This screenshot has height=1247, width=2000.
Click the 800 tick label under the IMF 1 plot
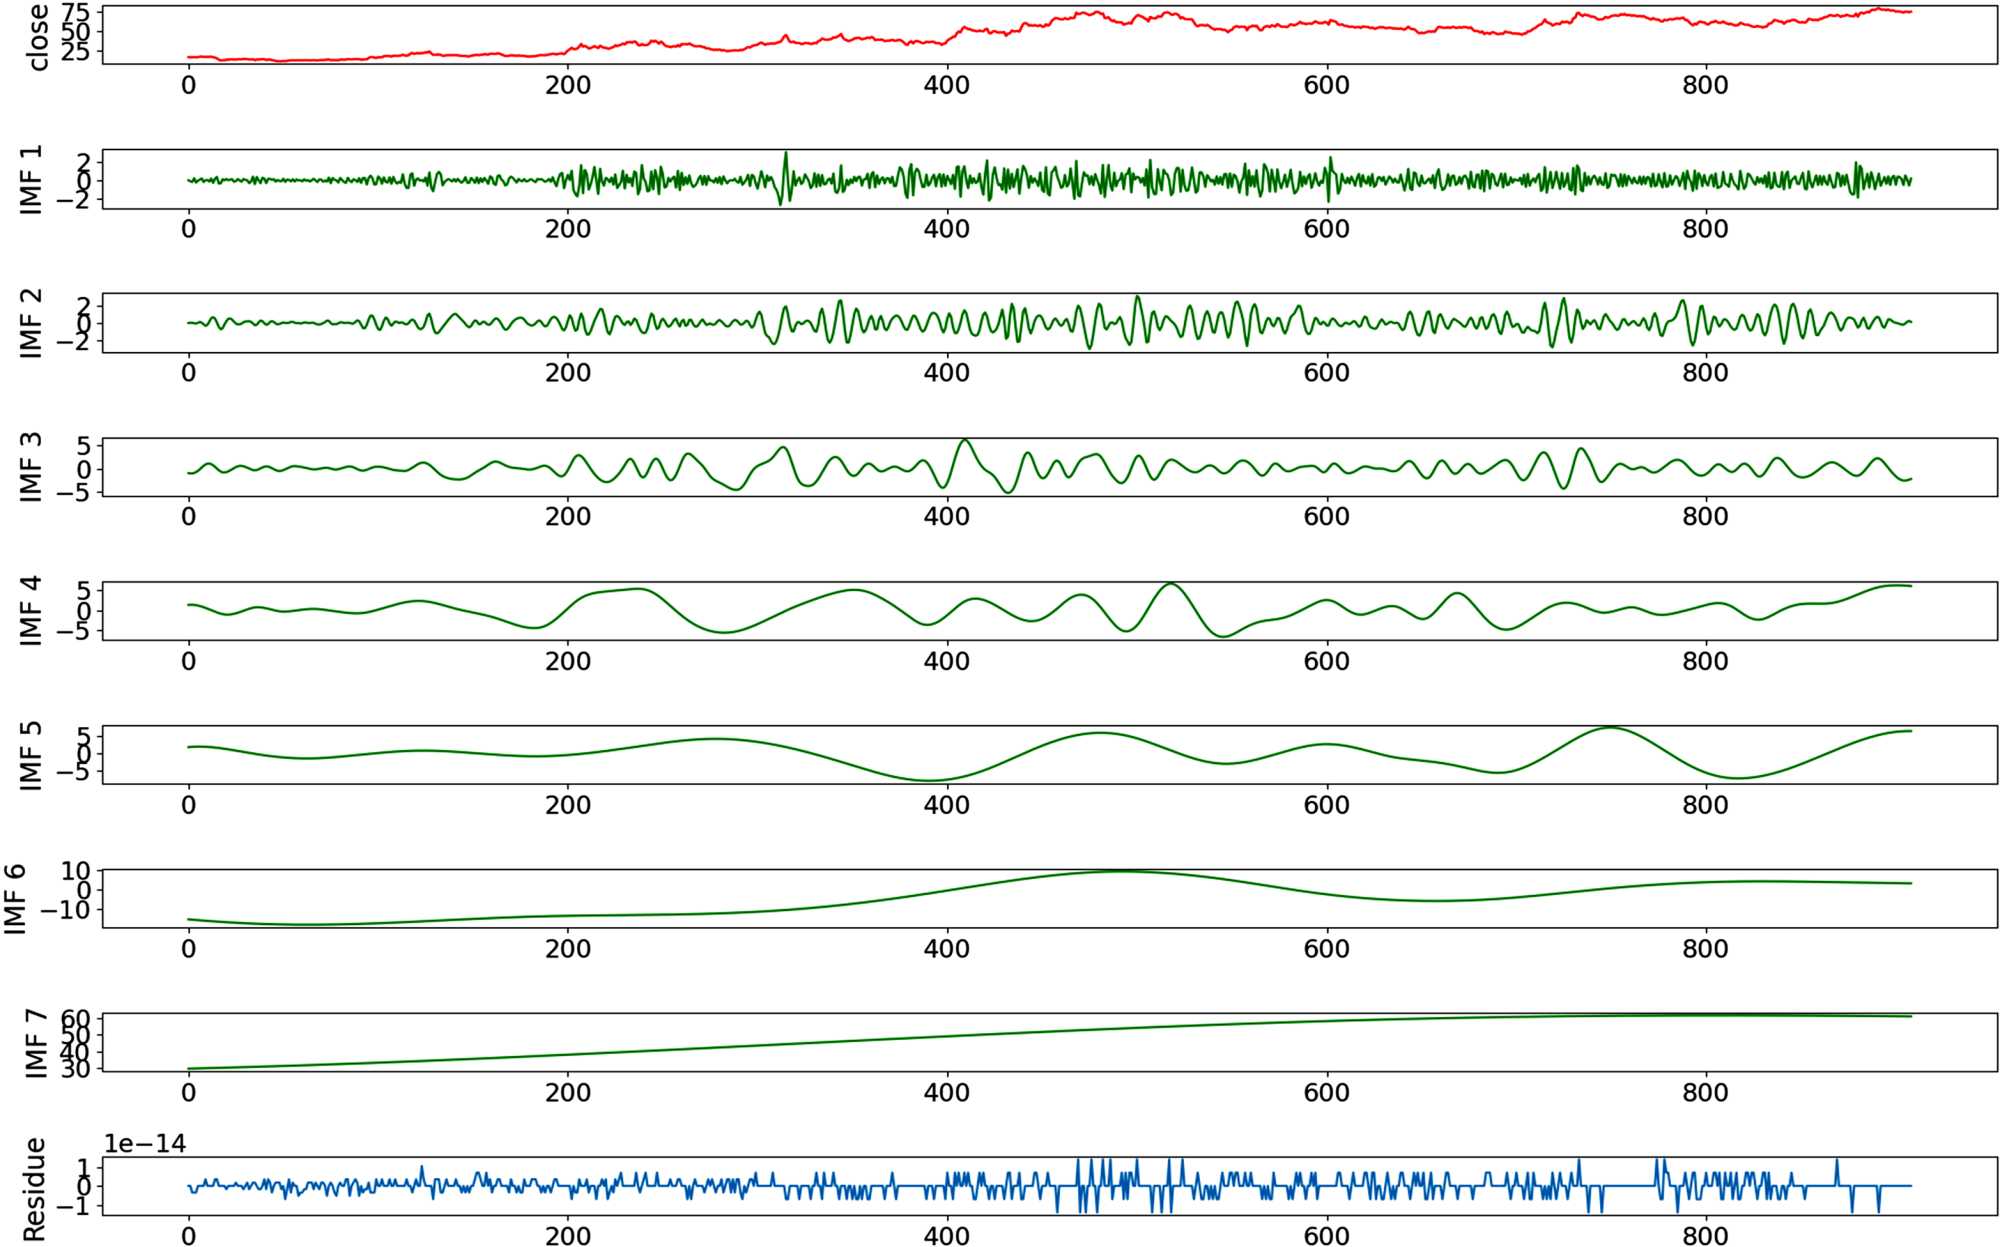coord(1704,229)
